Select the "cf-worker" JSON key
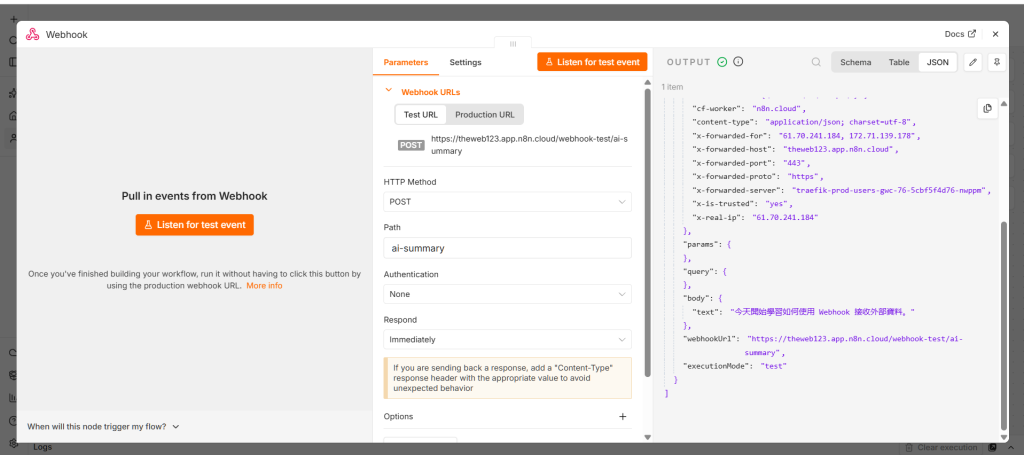This screenshot has height=455, width=1024. tap(718, 108)
